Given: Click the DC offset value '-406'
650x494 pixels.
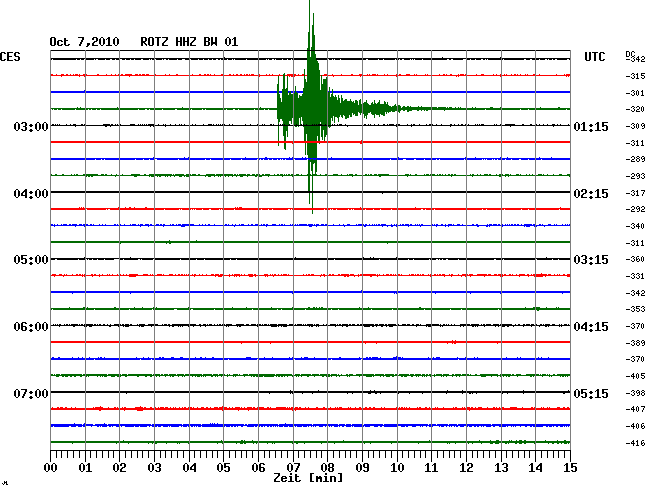Looking at the screenshot, I should tap(635, 426).
